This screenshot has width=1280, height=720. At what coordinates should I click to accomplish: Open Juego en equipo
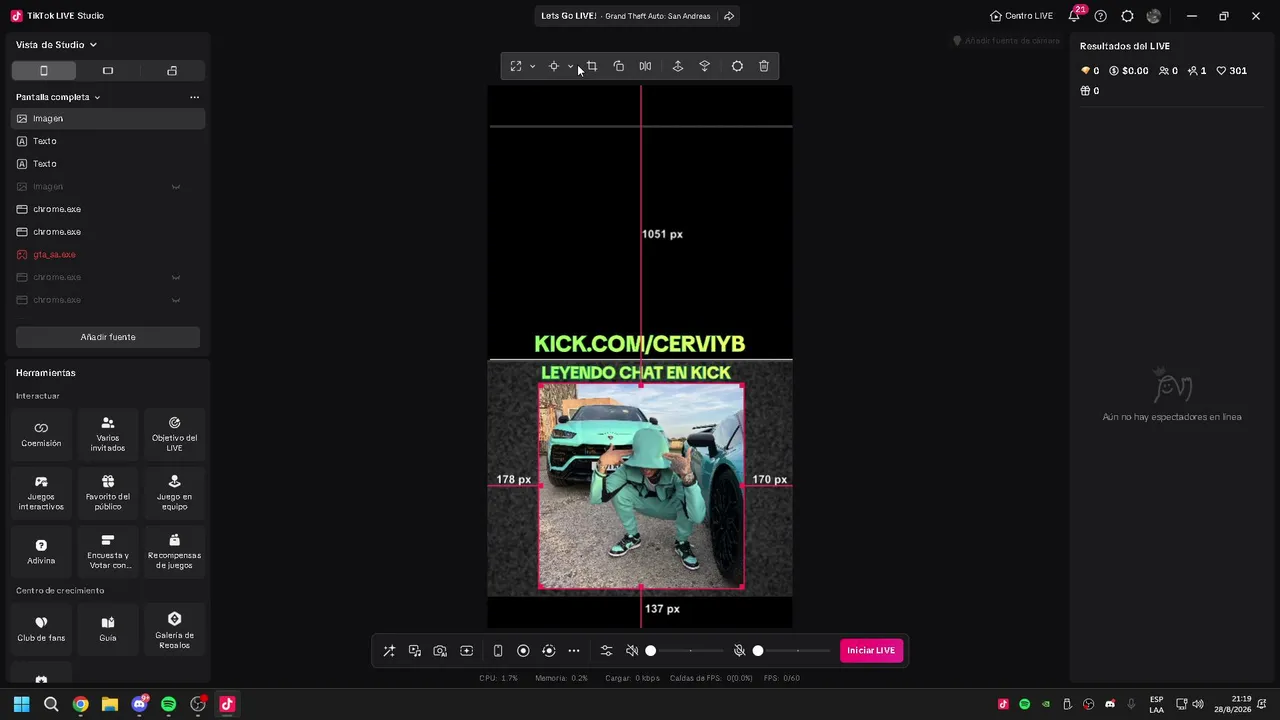click(x=174, y=493)
